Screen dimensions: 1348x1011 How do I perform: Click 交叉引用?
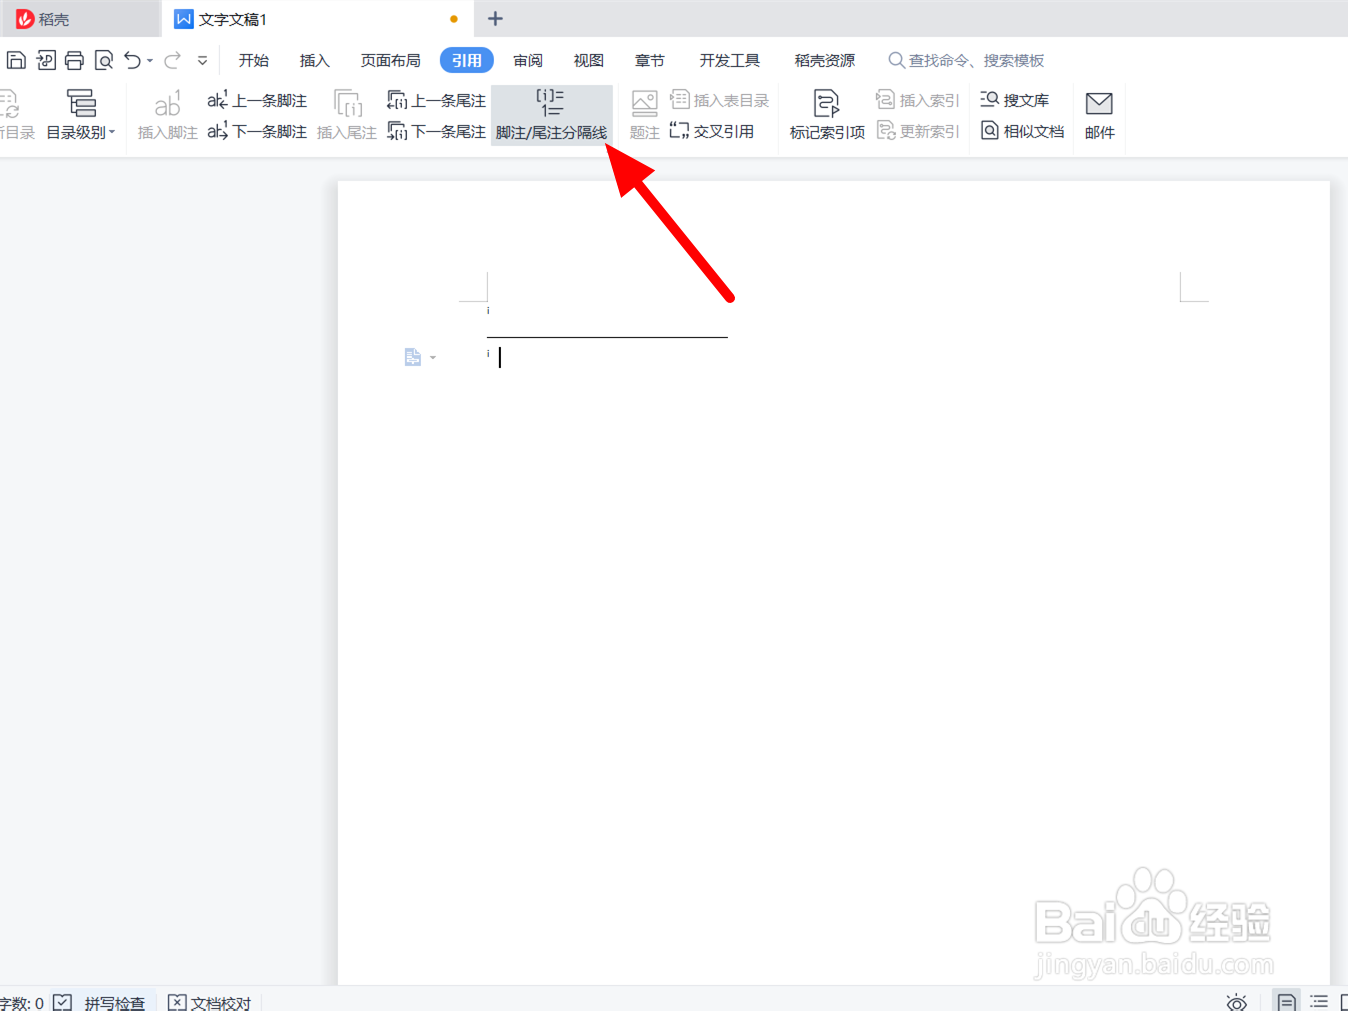point(712,131)
